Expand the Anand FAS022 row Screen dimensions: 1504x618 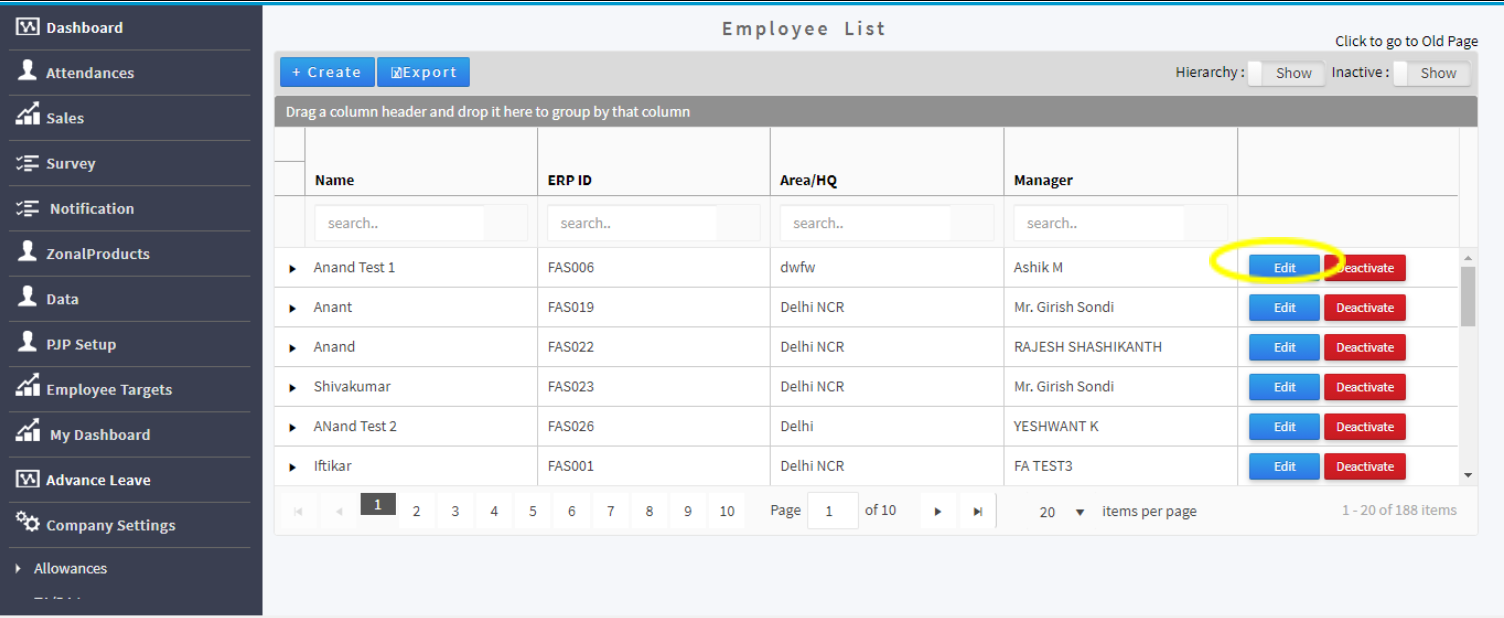point(292,348)
